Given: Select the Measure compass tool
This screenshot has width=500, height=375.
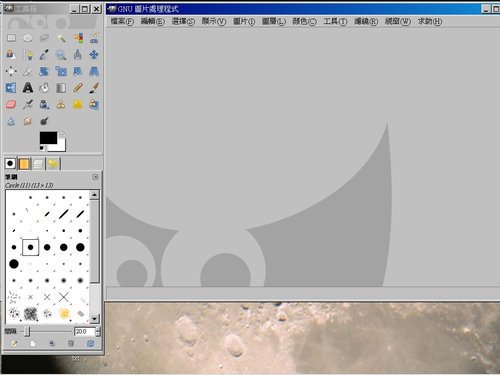Looking at the screenshot, I should click(78, 55).
